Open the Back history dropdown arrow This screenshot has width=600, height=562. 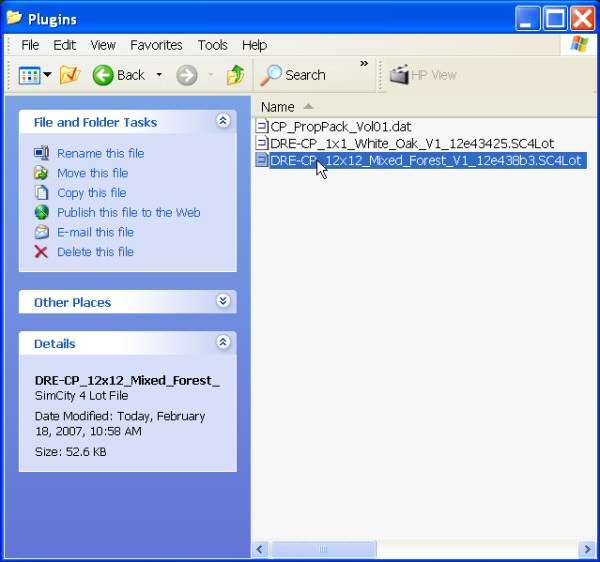coord(159,75)
